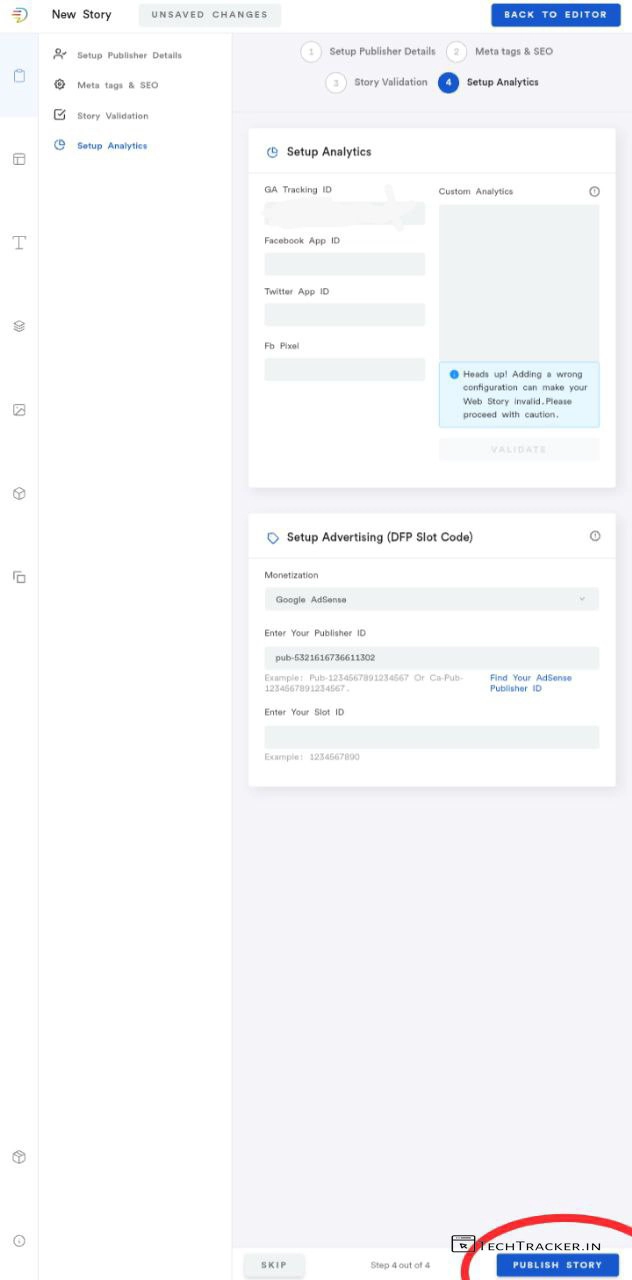Viewport: 632px width, 1280px height.
Task: Select the Text tool icon
Action: pyautogui.click(x=19, y=243)
